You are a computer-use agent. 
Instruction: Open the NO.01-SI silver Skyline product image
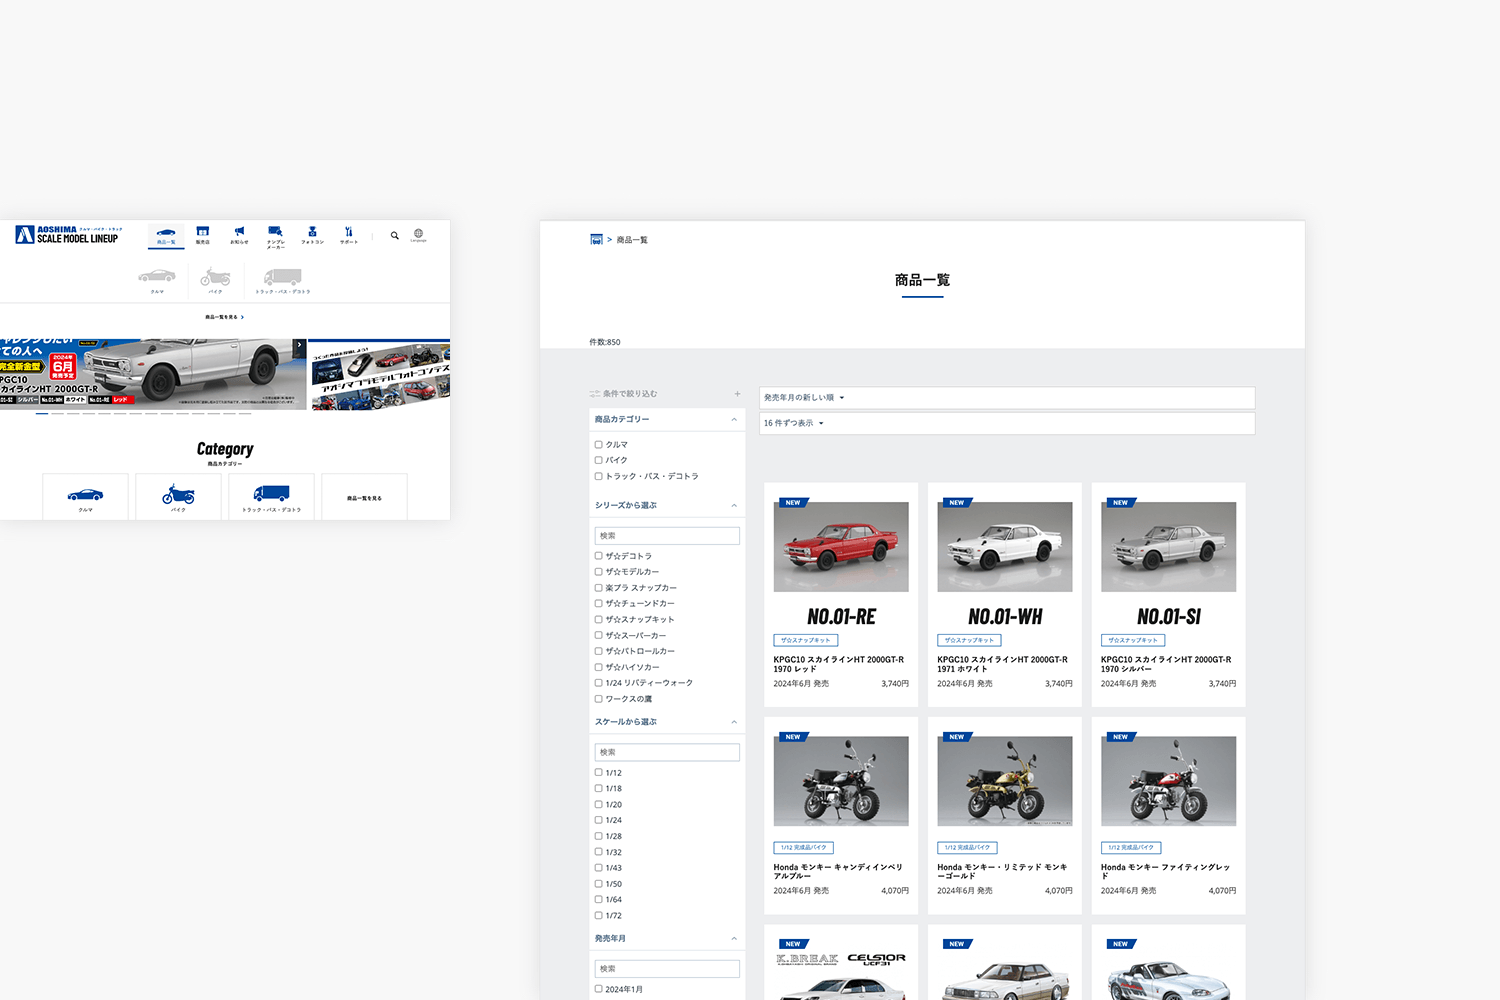pyautogui.click(x=1169, y=547)
